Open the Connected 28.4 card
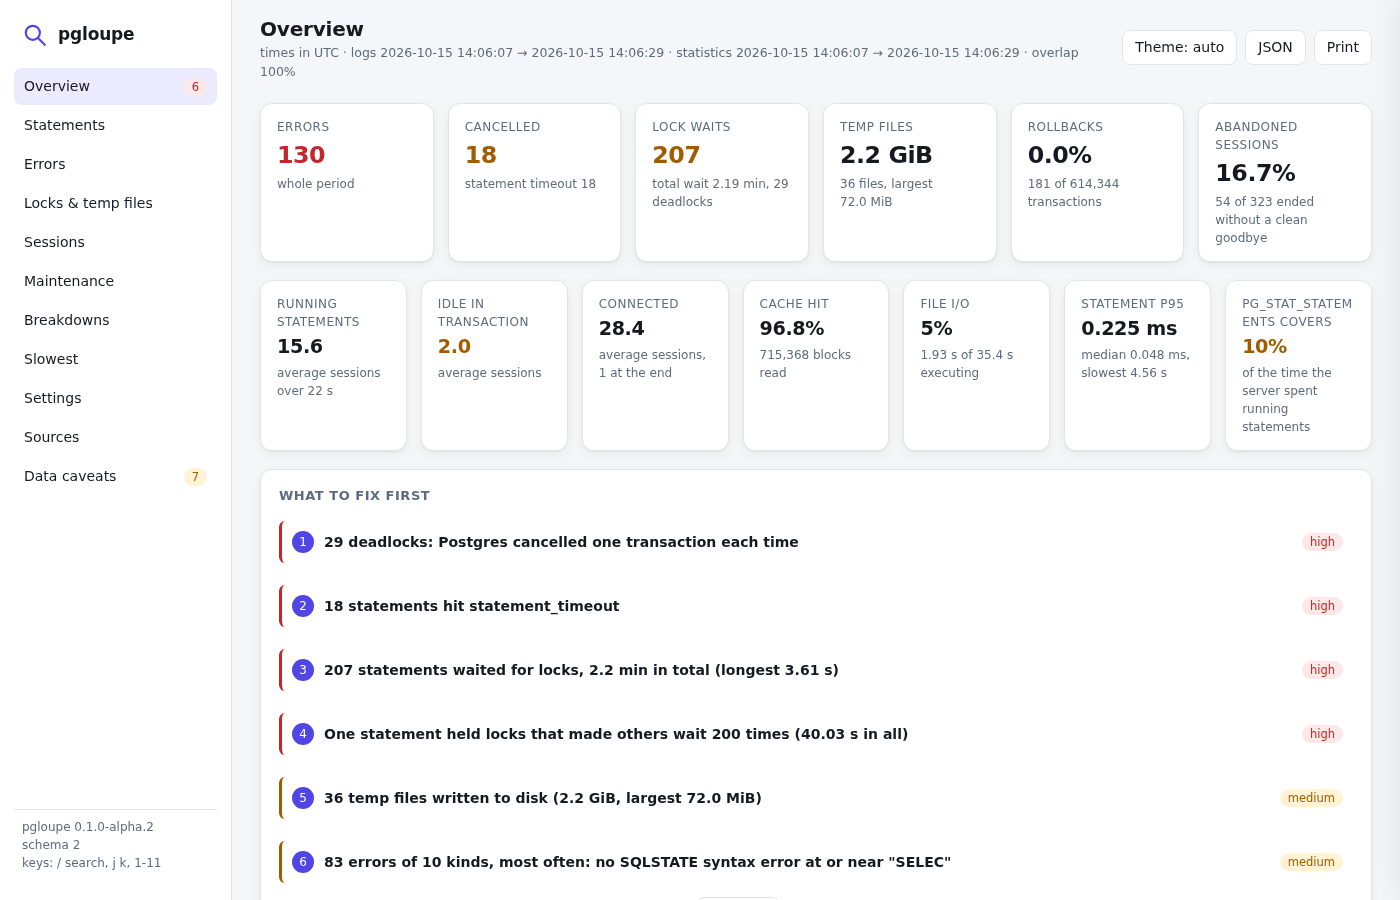Image resolution: width=1400 pixels, height=900 pixels. 655,366
